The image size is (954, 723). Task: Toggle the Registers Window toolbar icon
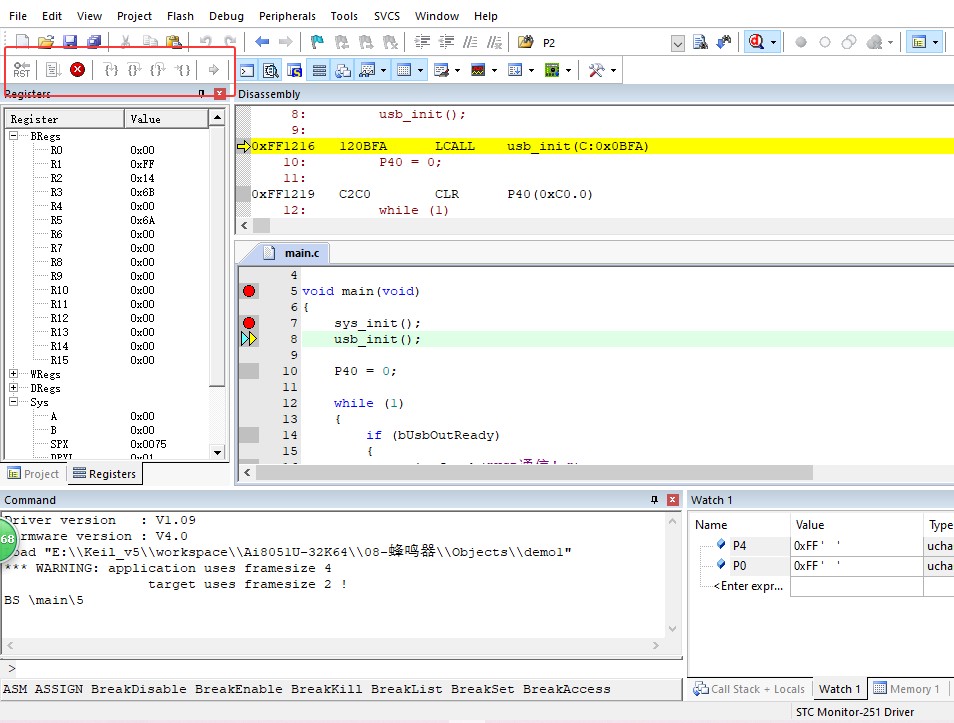click(319, 71)
